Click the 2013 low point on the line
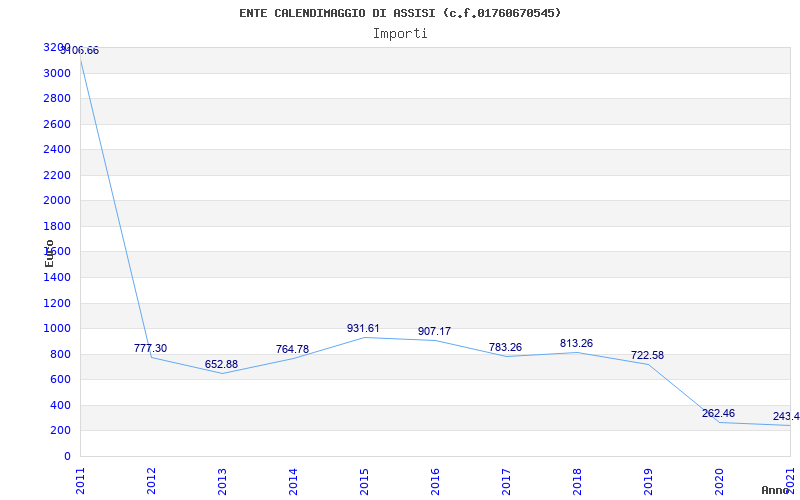 (222, 373)
